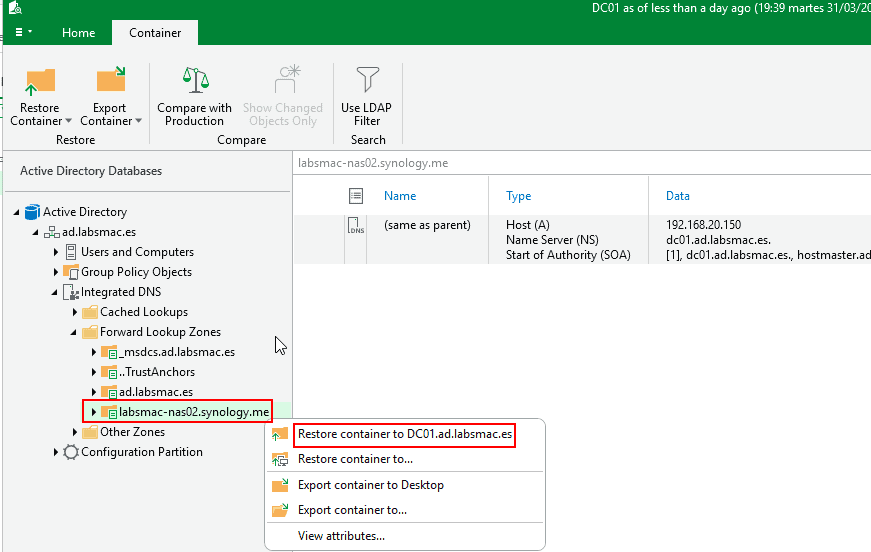Click the restore icon beside Restore container to DC01

pos(280,434)
